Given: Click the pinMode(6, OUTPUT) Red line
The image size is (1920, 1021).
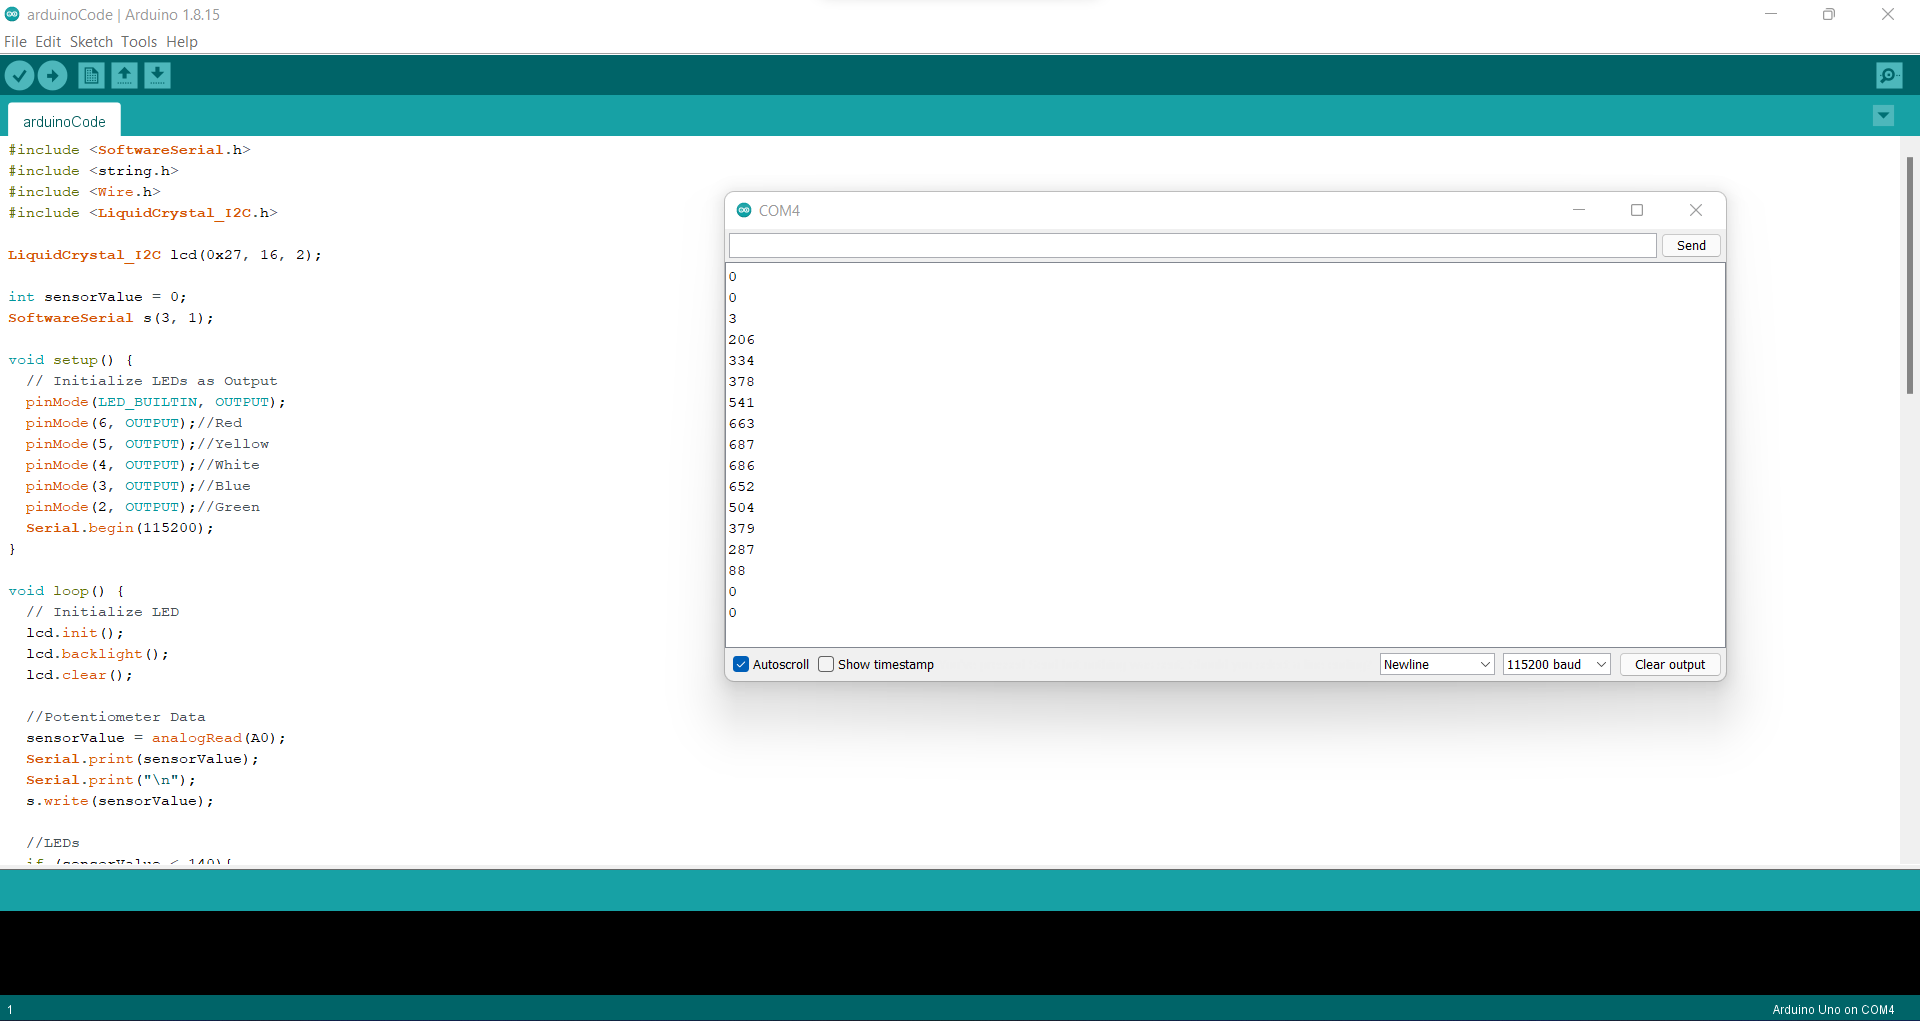Looking at the screenshot, I should tap(134, 423).
